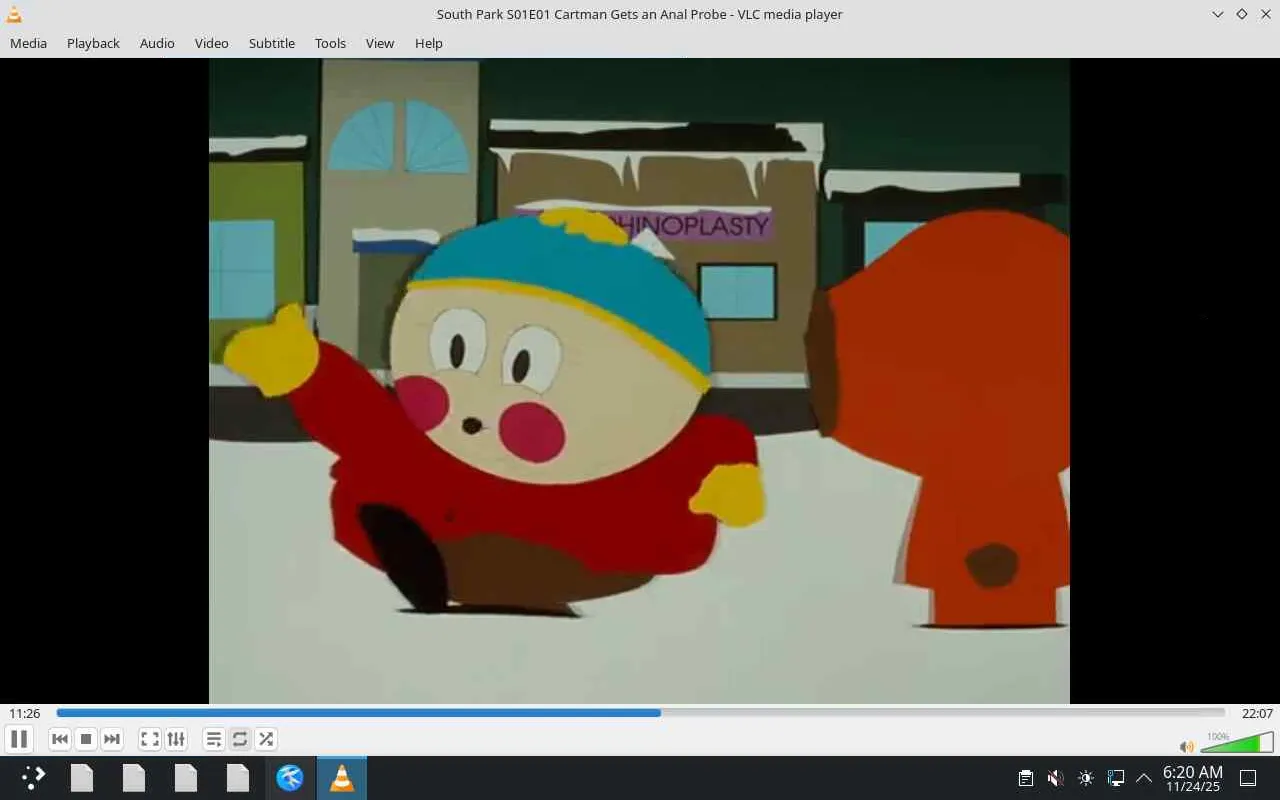Stop playback with the square button
Image resolution: width=1280 pixels, height=800 pixels.
coord(86,739)
